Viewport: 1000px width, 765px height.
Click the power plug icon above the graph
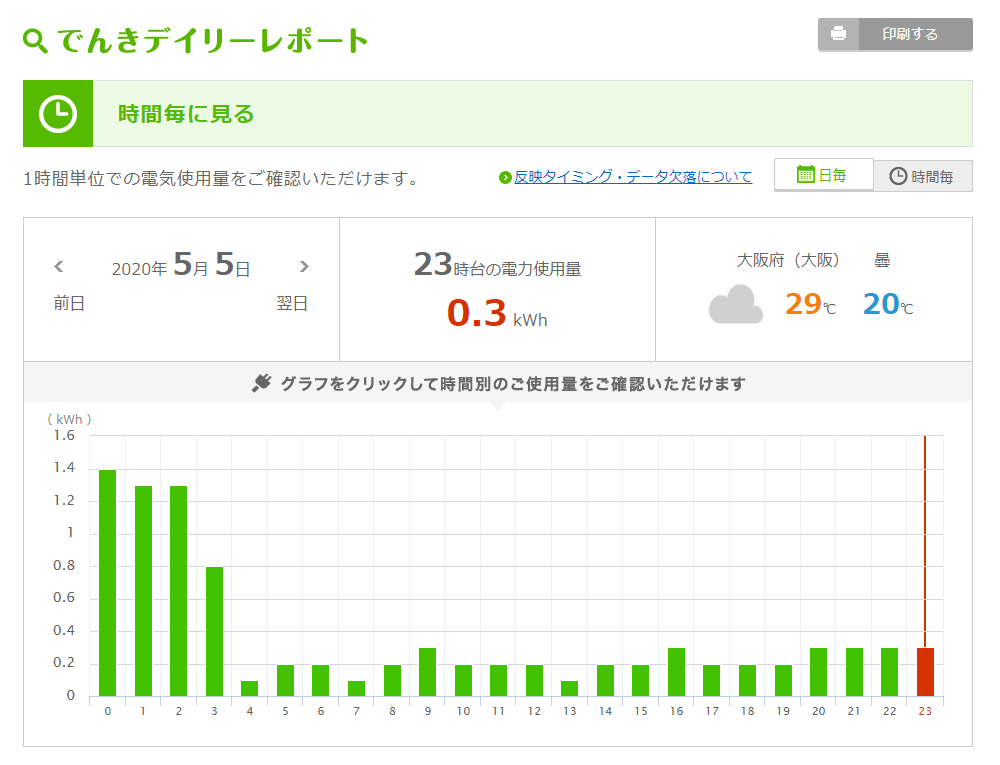point(262,384)
